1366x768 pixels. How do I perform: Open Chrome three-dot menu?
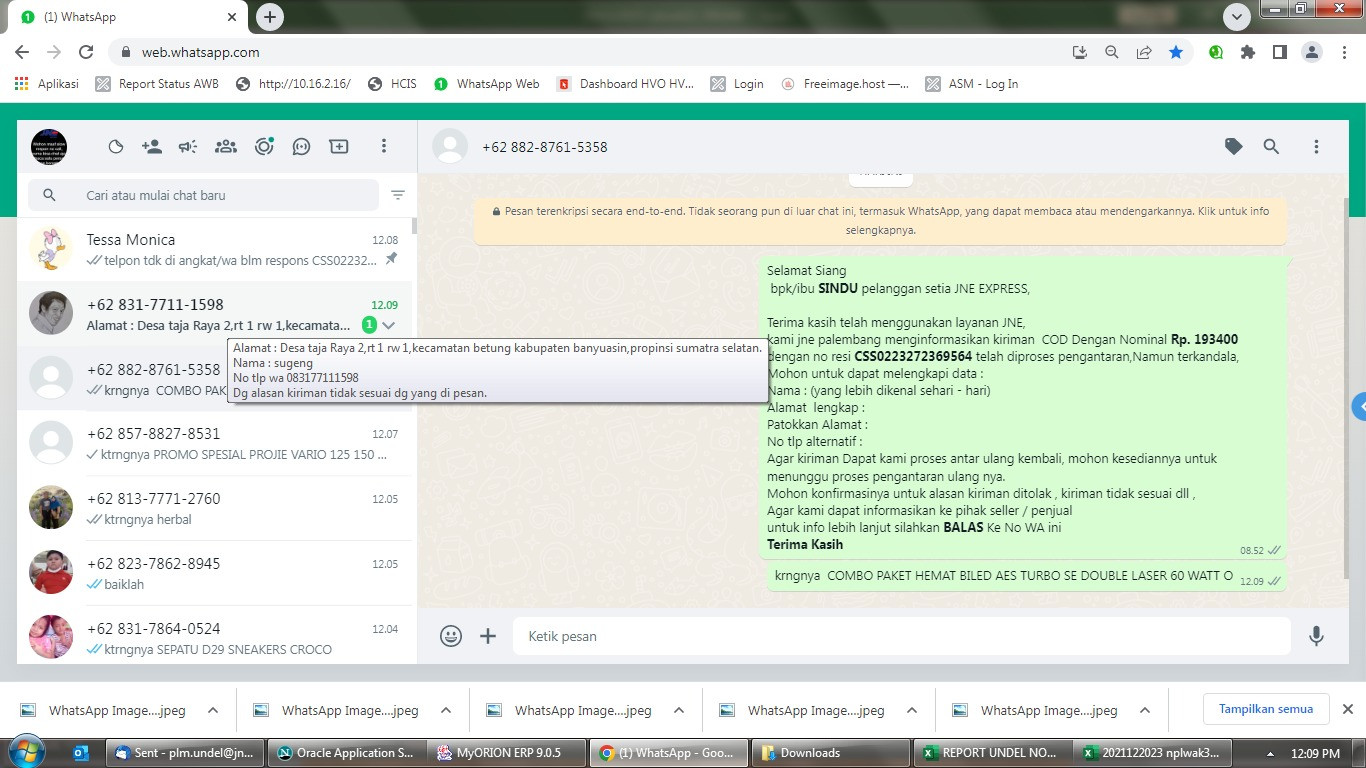point(1343,52)
